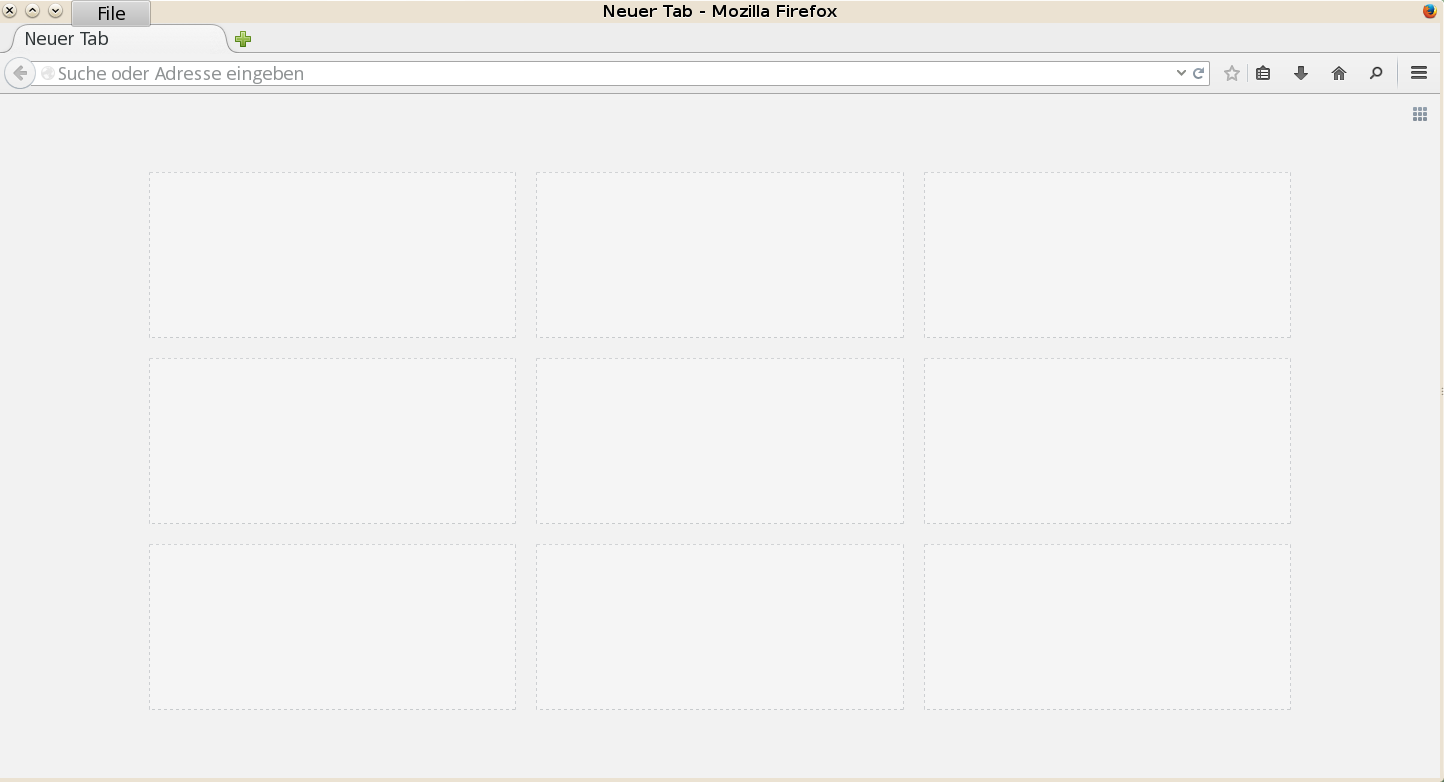Toggle the new tab tiles grid icon

[x=1419, y=113]
